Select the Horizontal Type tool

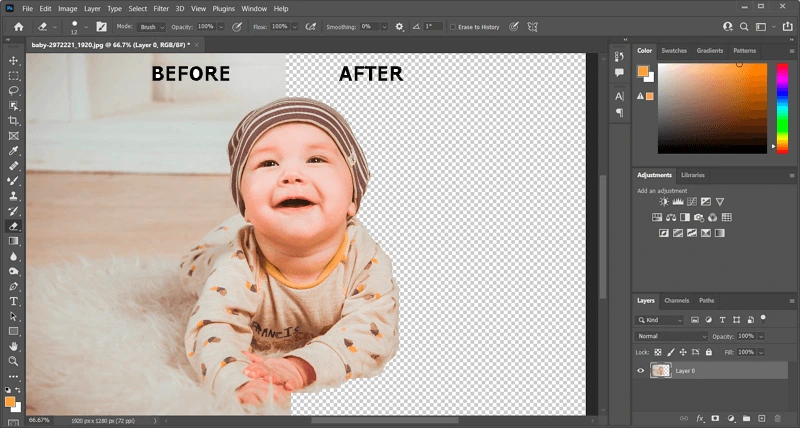(13, 301)
